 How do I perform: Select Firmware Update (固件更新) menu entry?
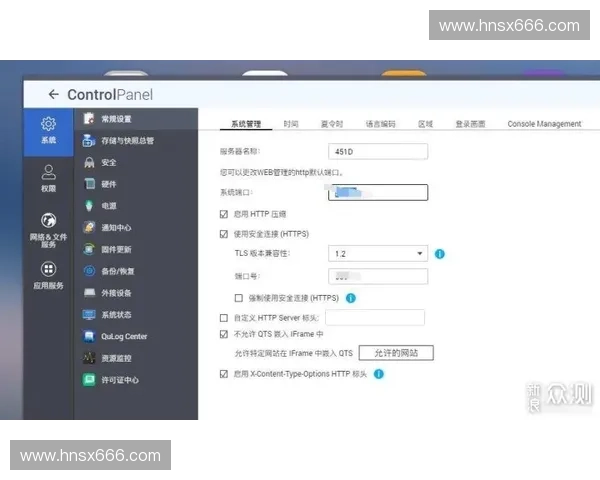click(x=136, y=250)
